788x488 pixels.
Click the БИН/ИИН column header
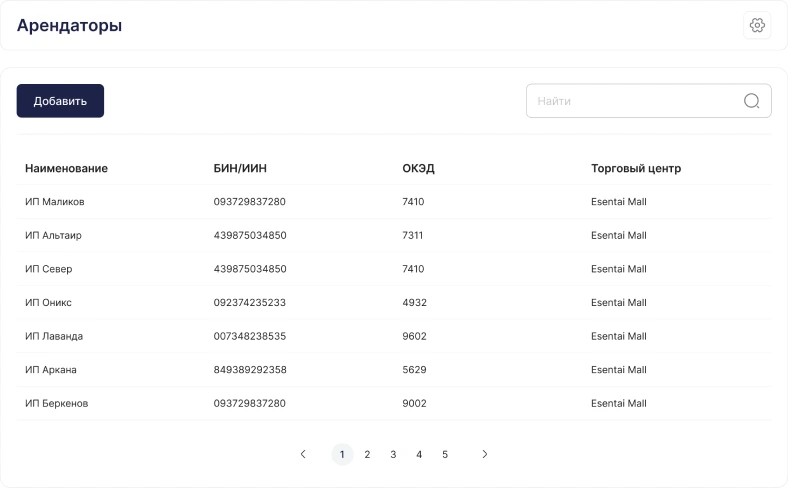click(x=240, y=168)
